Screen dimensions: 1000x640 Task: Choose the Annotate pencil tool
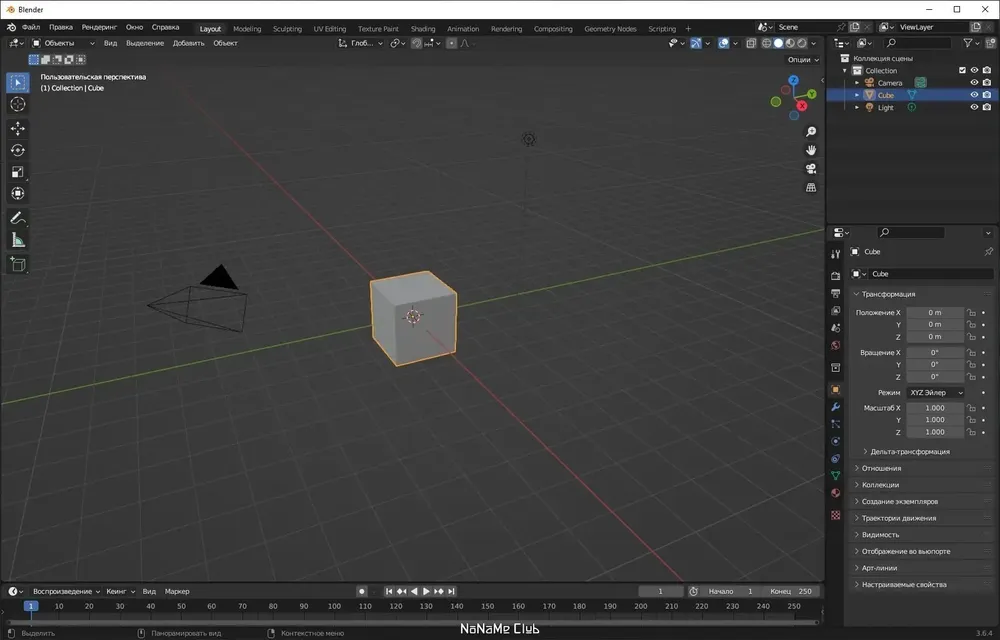(17, 219)
